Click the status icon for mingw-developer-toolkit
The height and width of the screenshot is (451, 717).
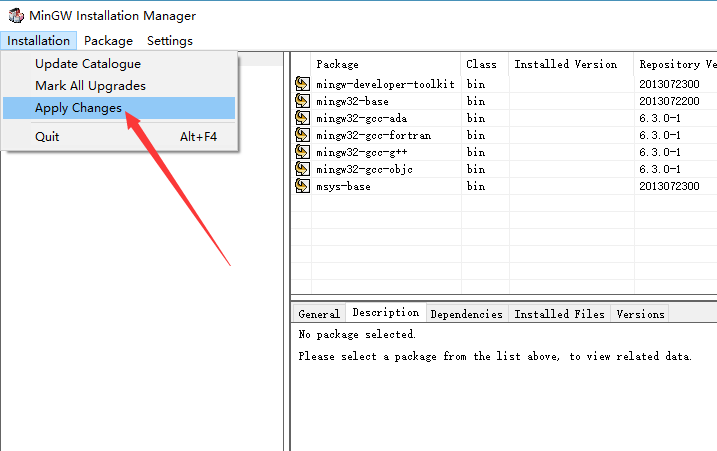click(x=302, y=84)
